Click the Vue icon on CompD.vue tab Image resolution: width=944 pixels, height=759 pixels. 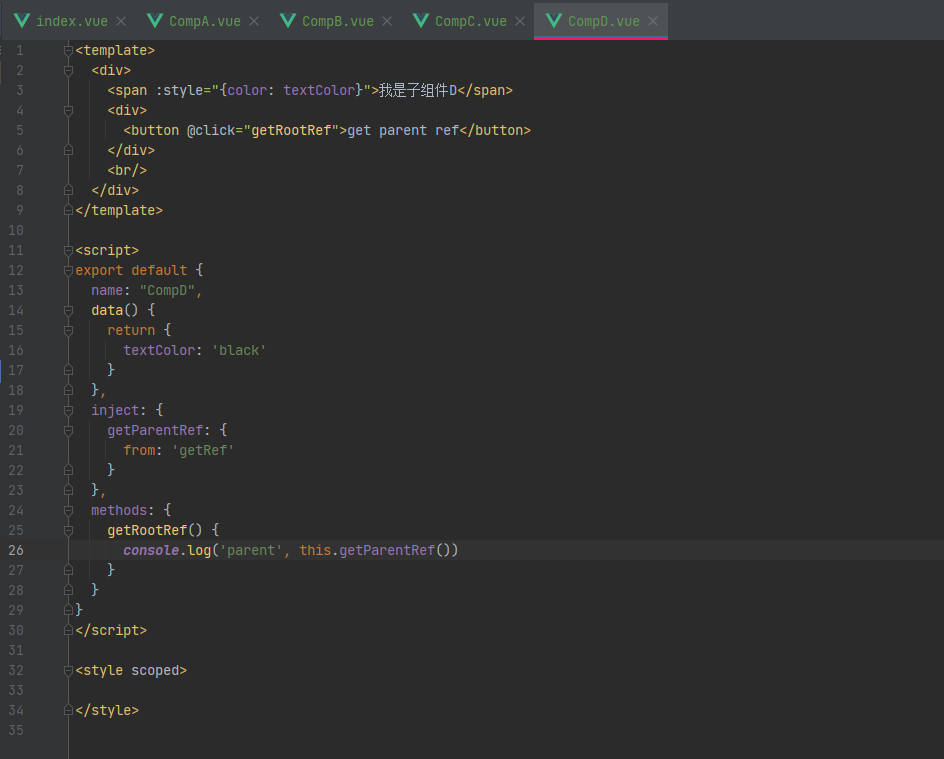(554, 21)
